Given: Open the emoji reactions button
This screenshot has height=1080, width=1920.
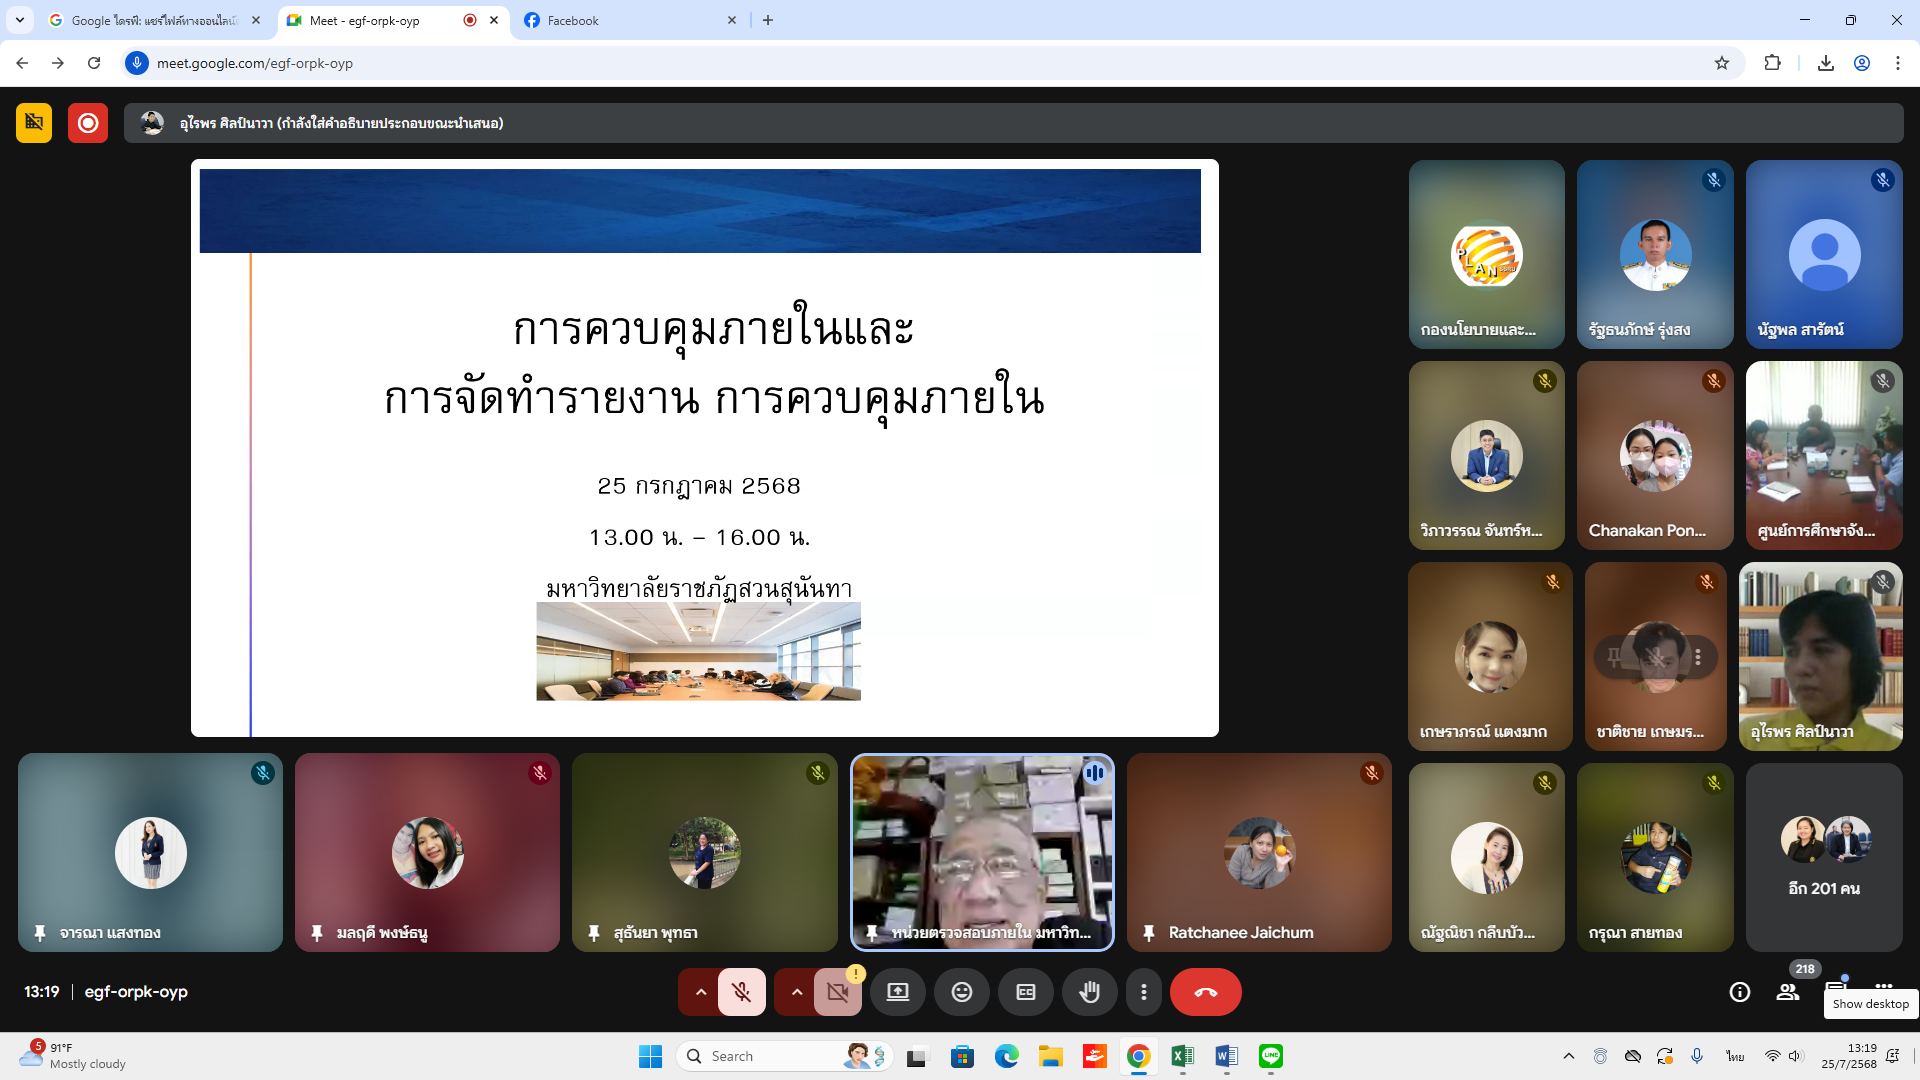Looking at the screenshot, I should pos(961,992).
